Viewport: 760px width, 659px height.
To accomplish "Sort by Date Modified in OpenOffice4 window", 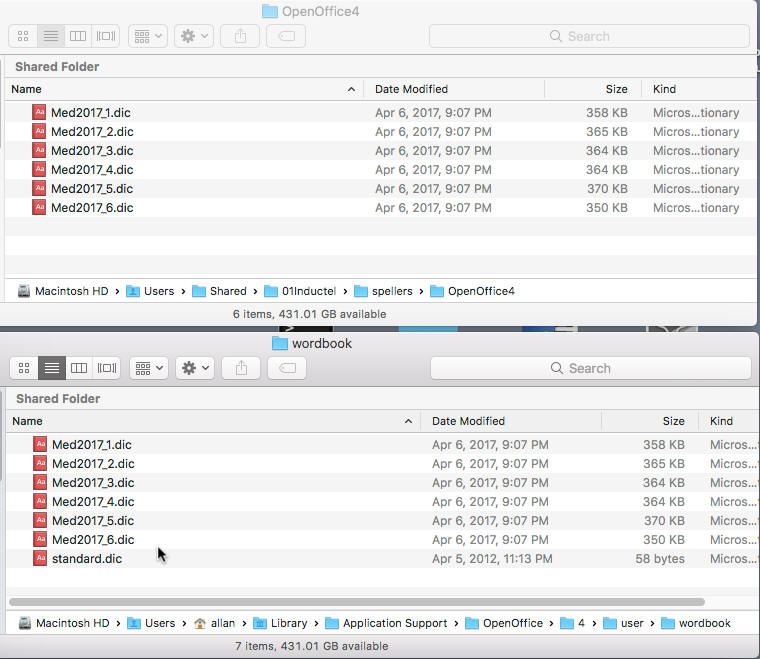I will coord(411,89).
